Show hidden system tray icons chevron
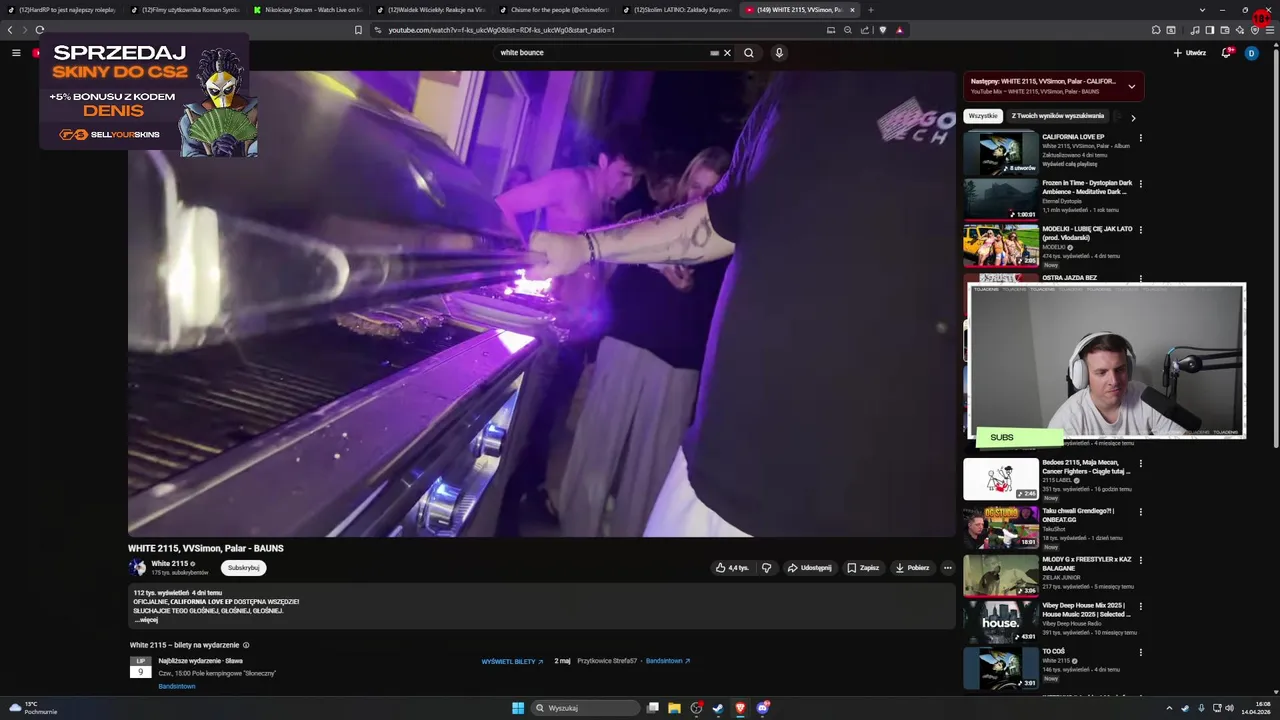The width and height of the screenshot is (1280, 720). [x=1169, y=708]
